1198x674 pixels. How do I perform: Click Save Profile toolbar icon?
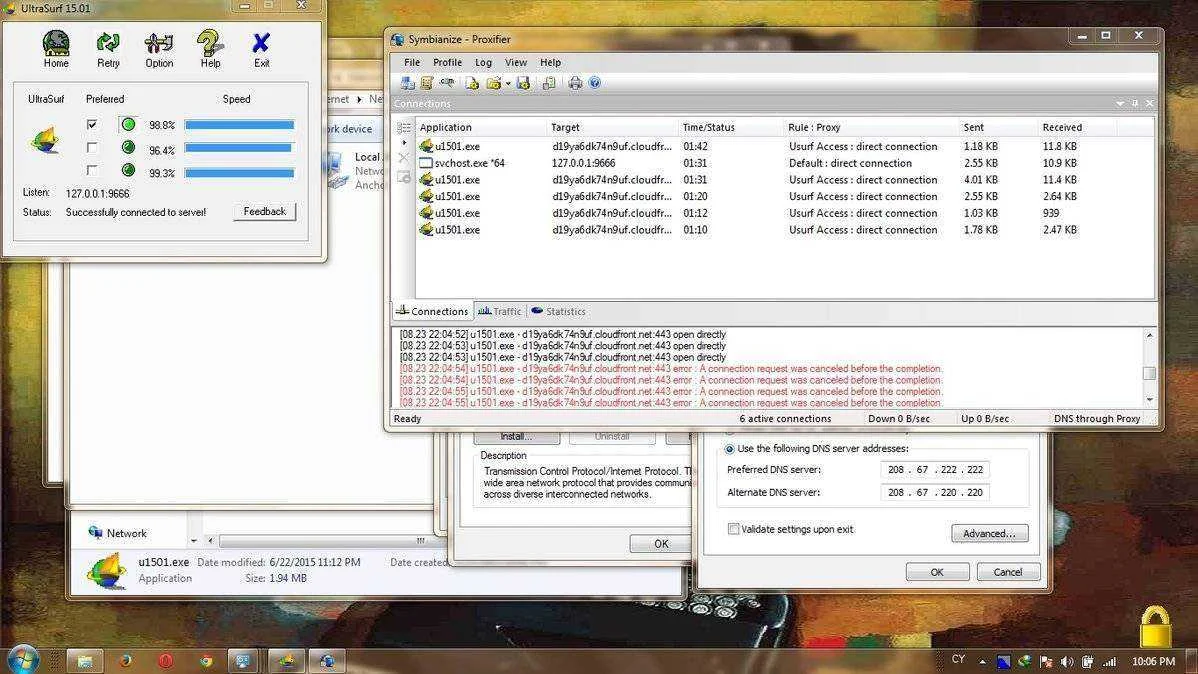point(523,83)
